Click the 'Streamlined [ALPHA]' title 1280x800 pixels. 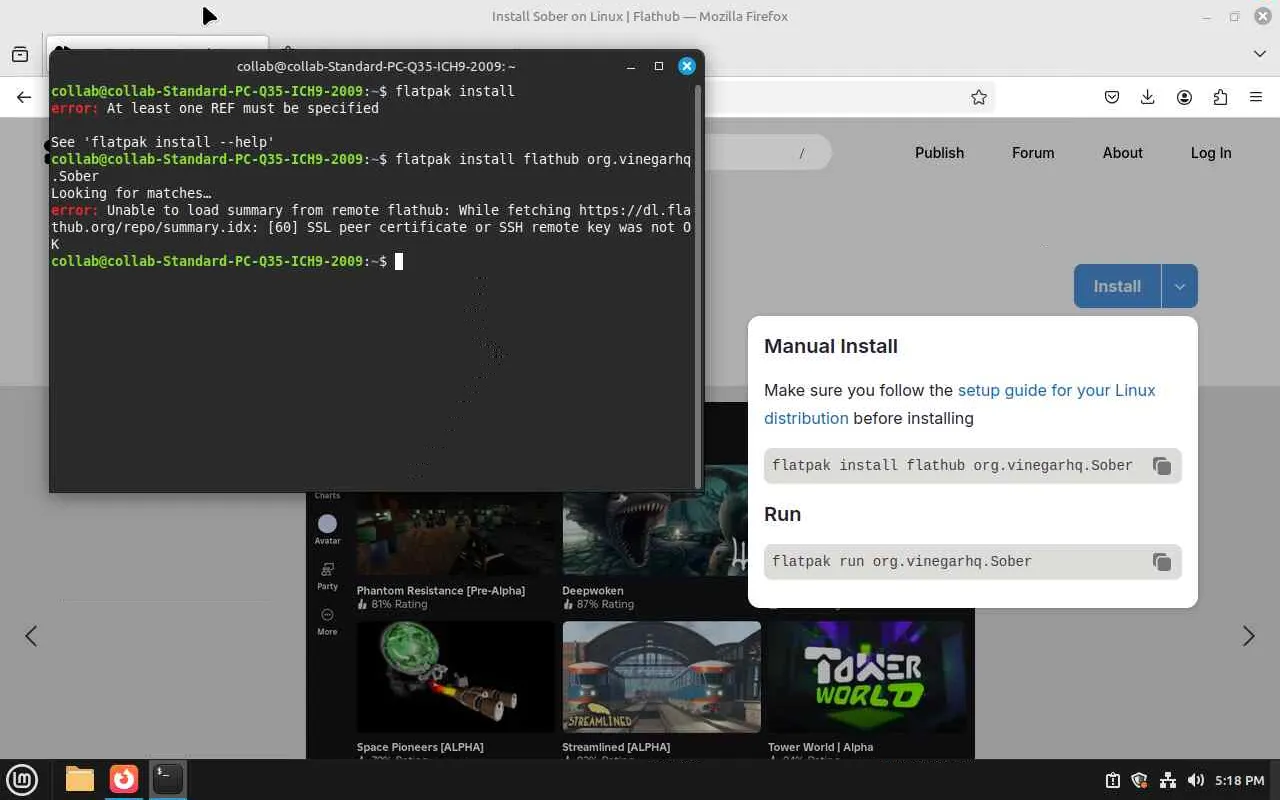click(x=616, y=747)
